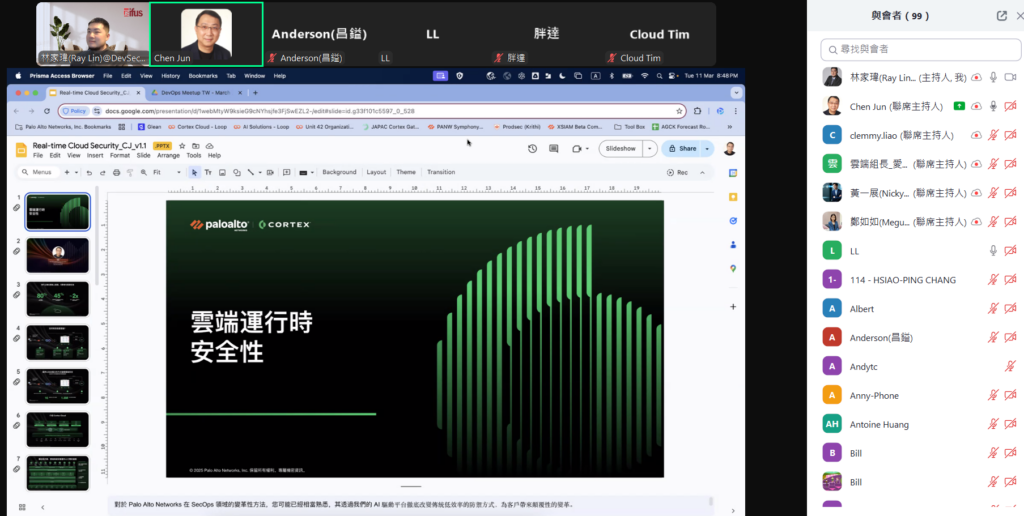
Task: Click the Google Slides home logo
Action: tap(21, 149)
